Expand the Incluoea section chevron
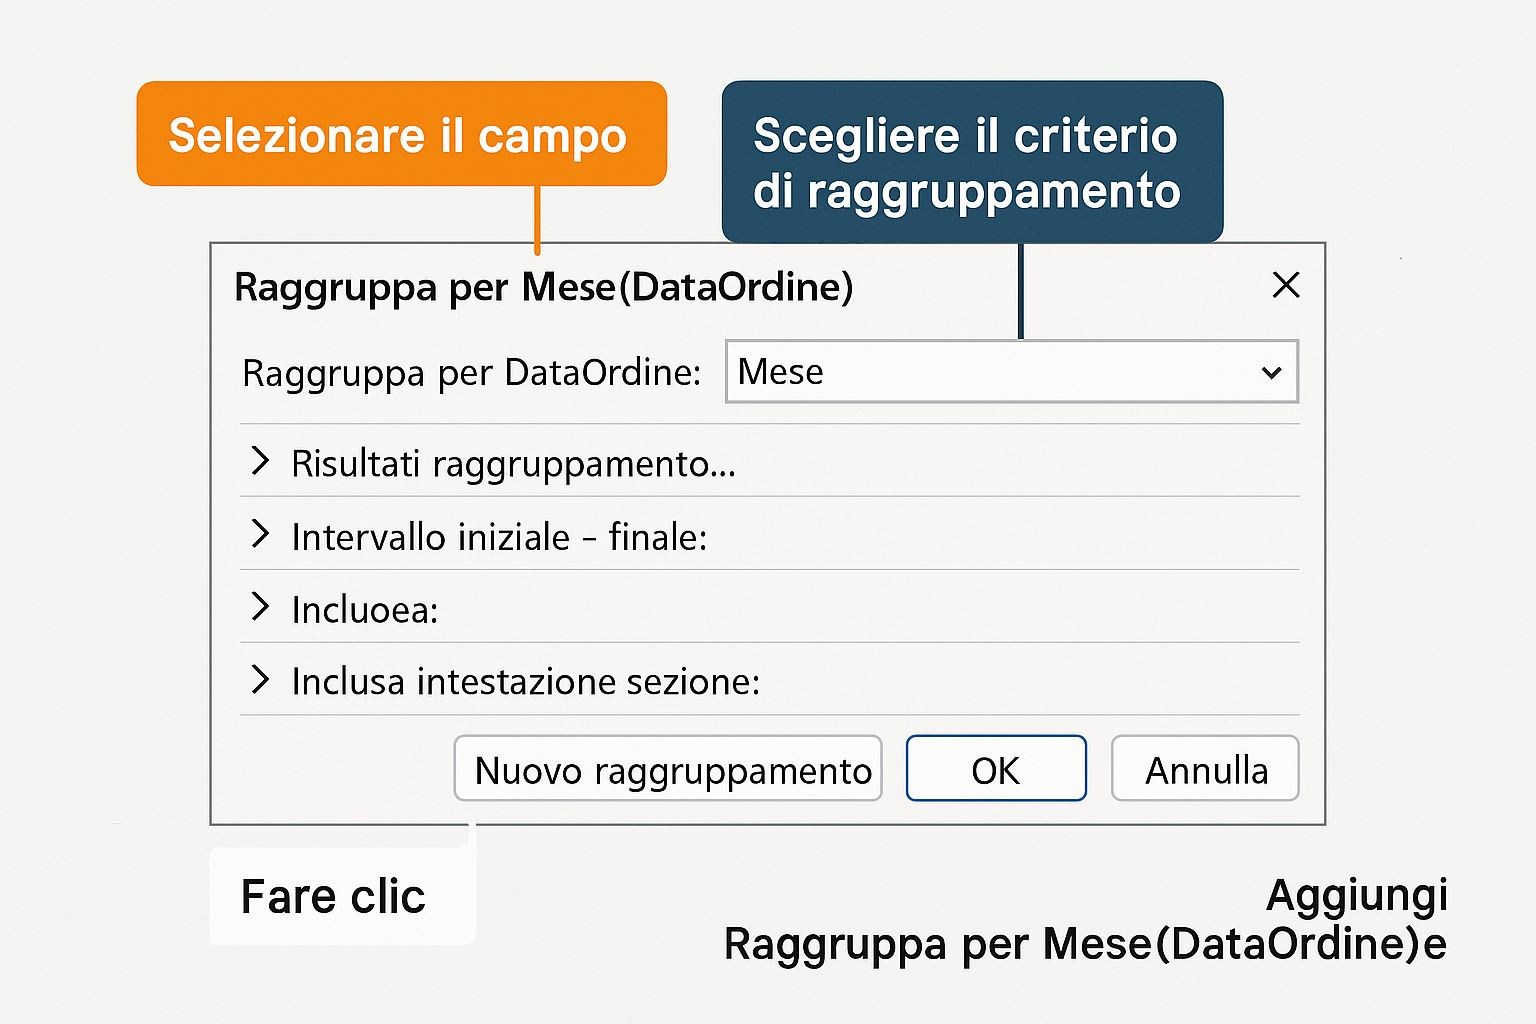The image size is (1536, 1024). 260,607
